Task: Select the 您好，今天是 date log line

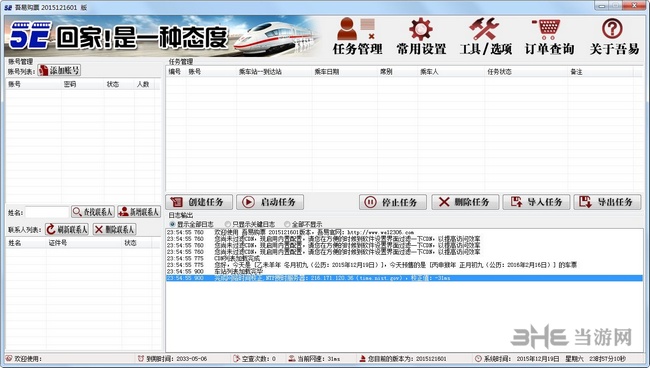Action: [404, 265]
